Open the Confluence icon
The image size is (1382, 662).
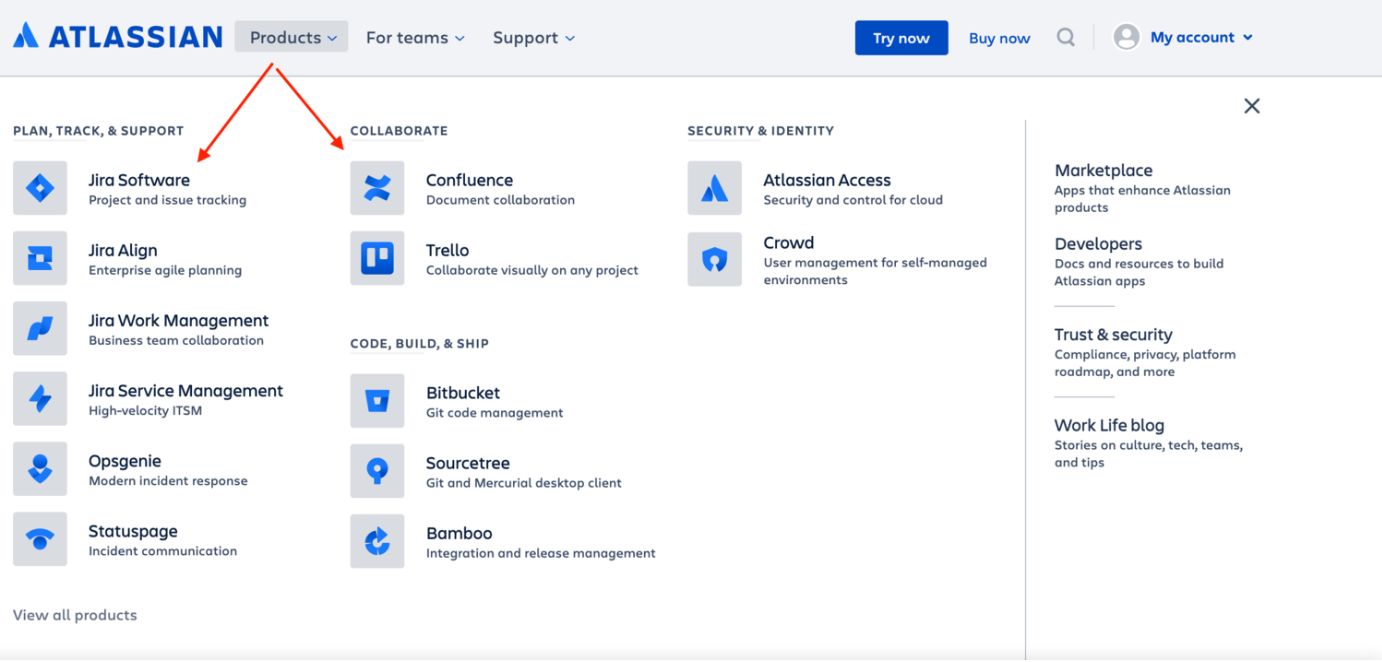tap(377, 188)
